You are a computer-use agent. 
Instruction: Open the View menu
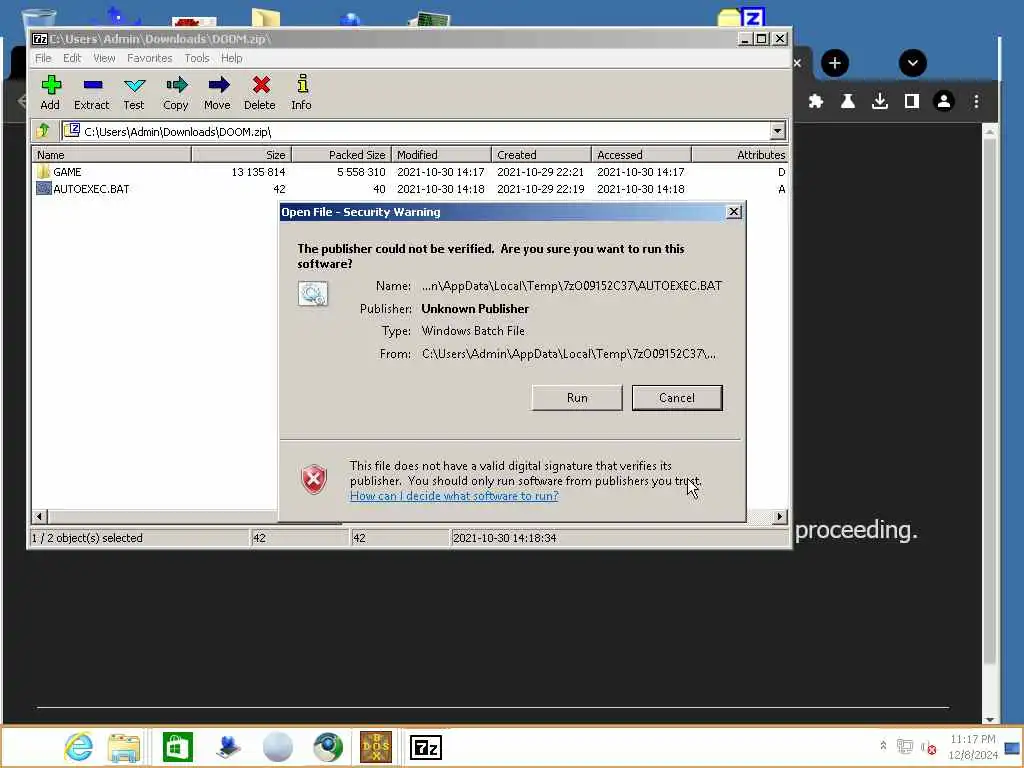coord(104,58)
